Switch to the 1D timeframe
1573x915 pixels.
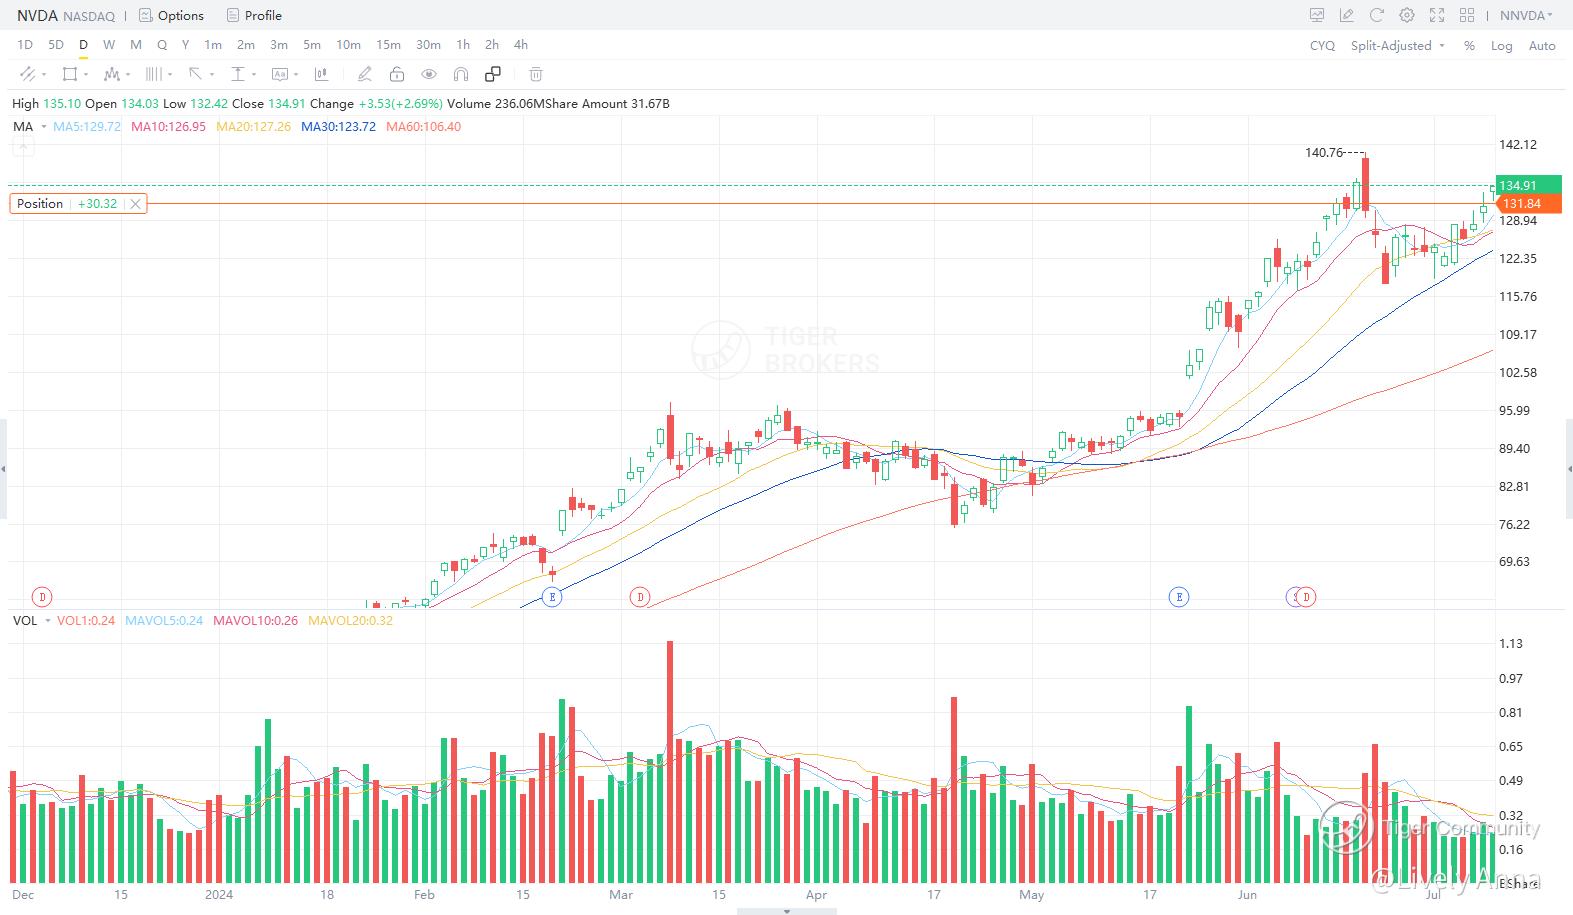click(25, 45)
